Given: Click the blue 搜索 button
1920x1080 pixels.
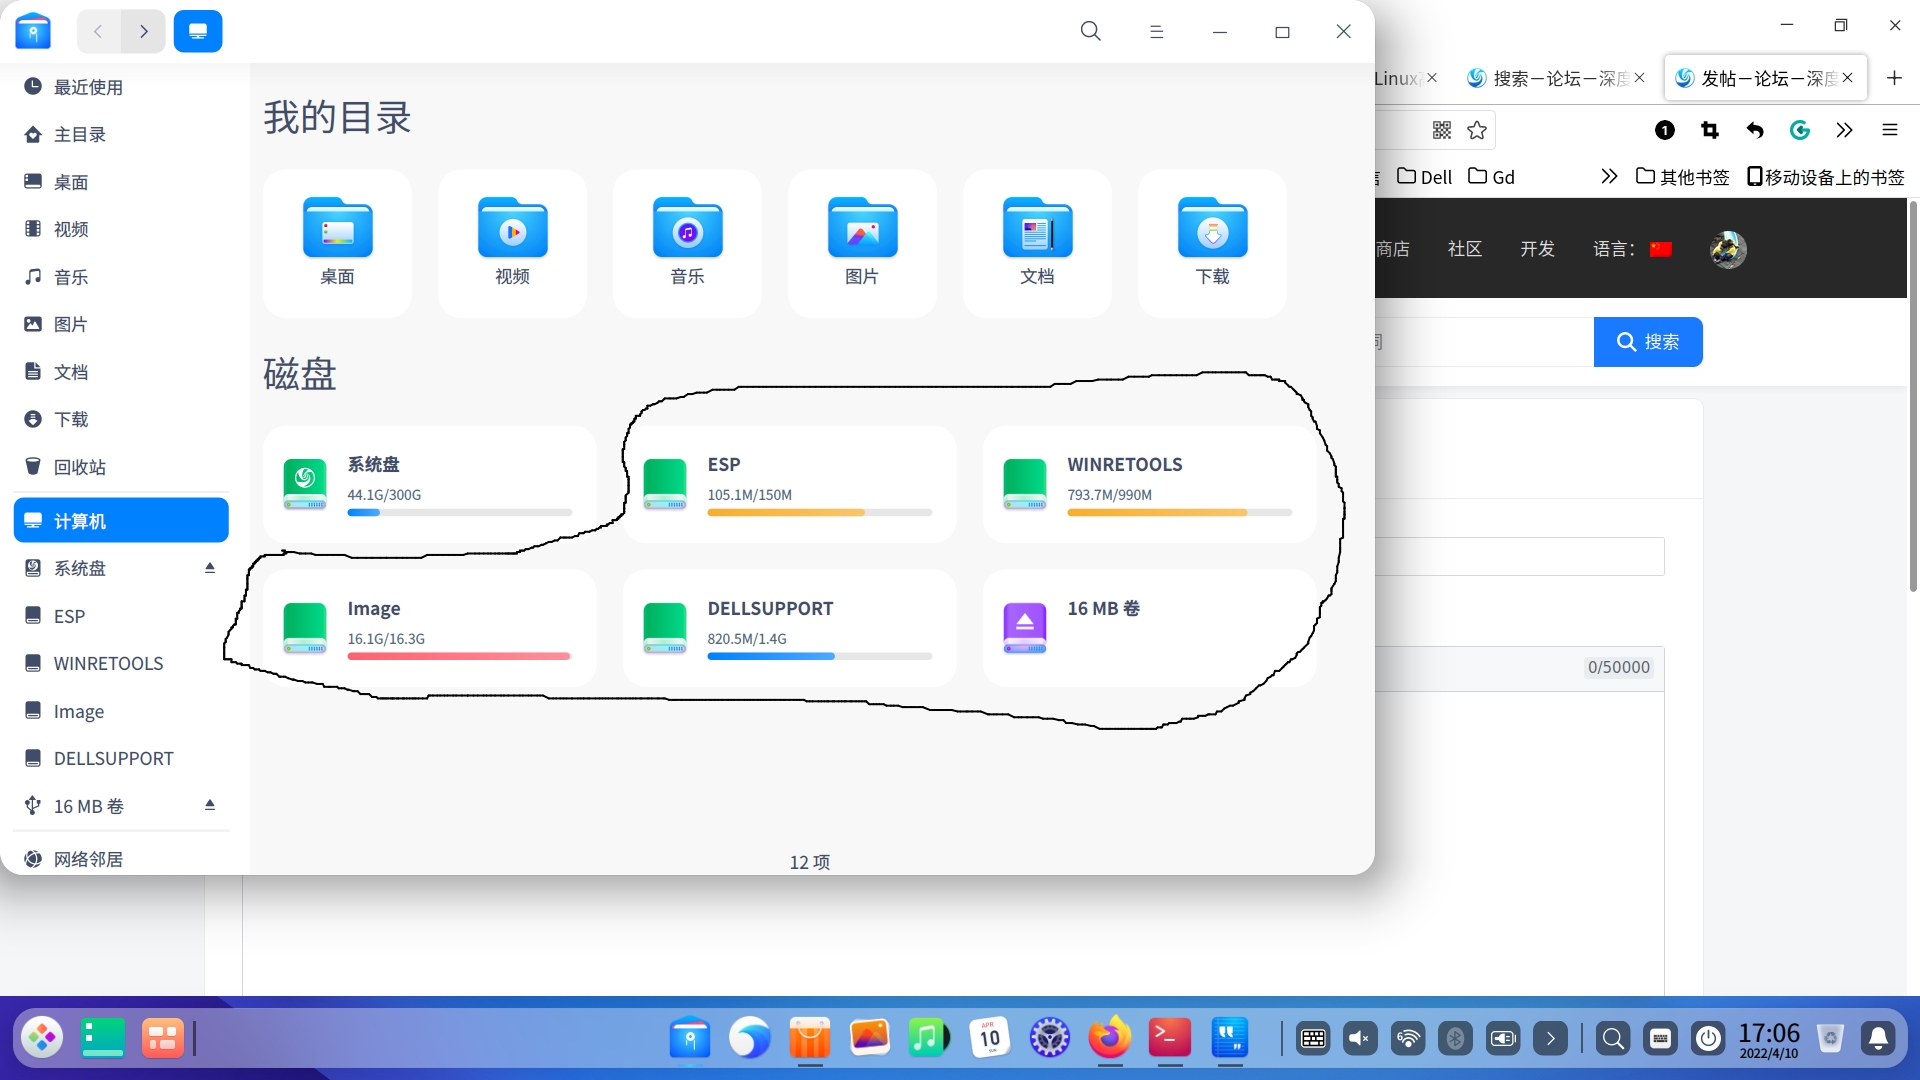Looking at the screenshot, I should point(1647,342).
